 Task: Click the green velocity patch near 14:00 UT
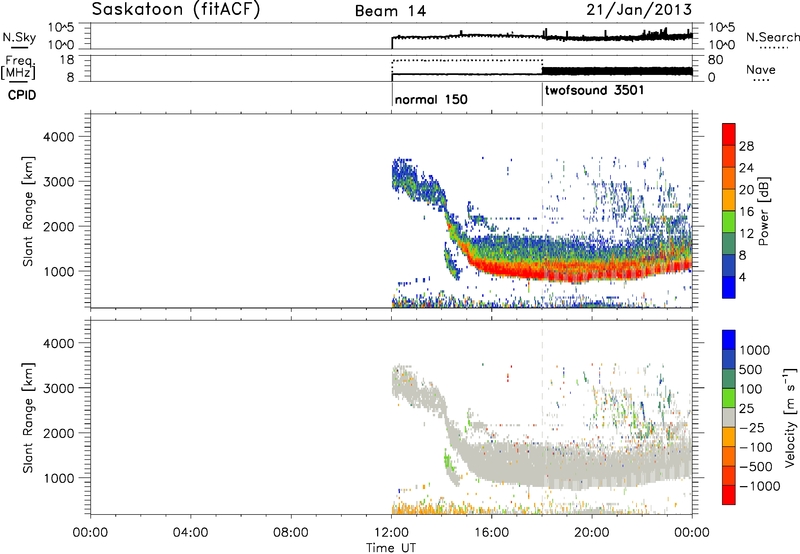coord(448,462)
